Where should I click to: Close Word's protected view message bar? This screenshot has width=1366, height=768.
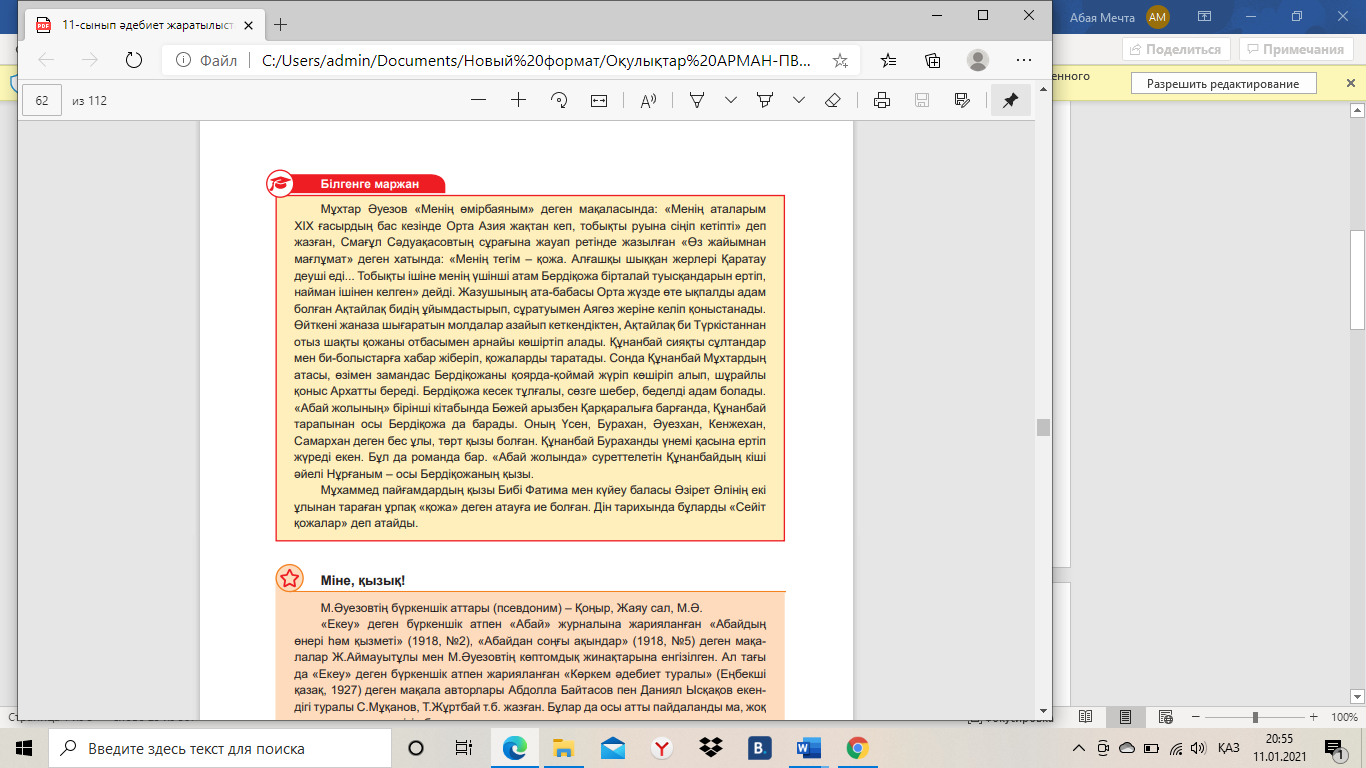[1351, 84]
